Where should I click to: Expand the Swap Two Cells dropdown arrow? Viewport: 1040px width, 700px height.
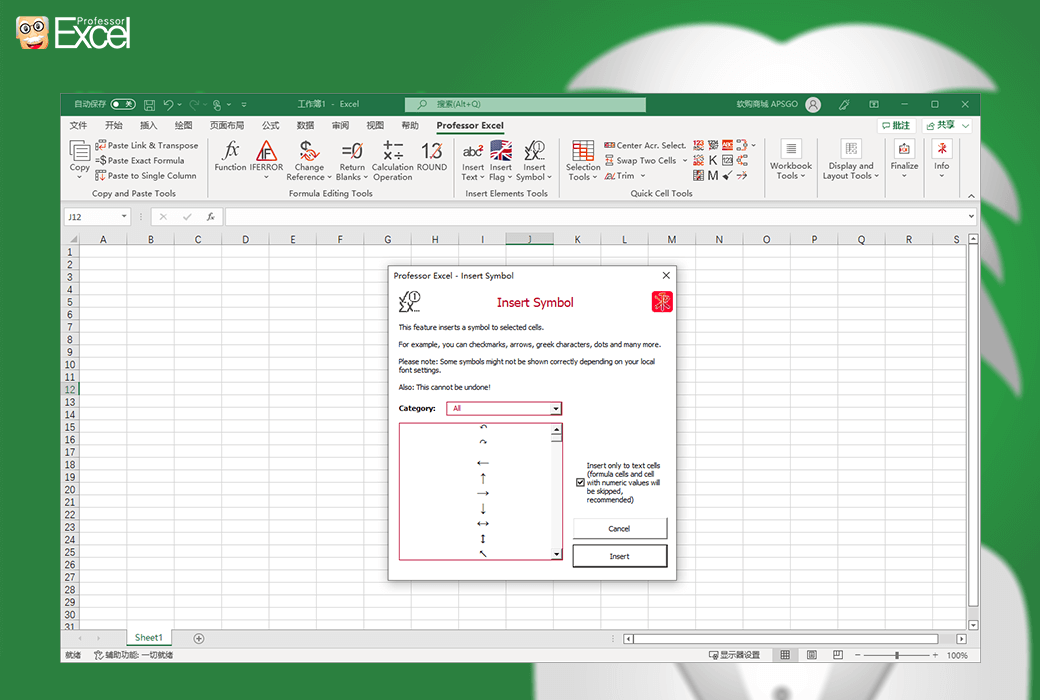pos(685,160)
